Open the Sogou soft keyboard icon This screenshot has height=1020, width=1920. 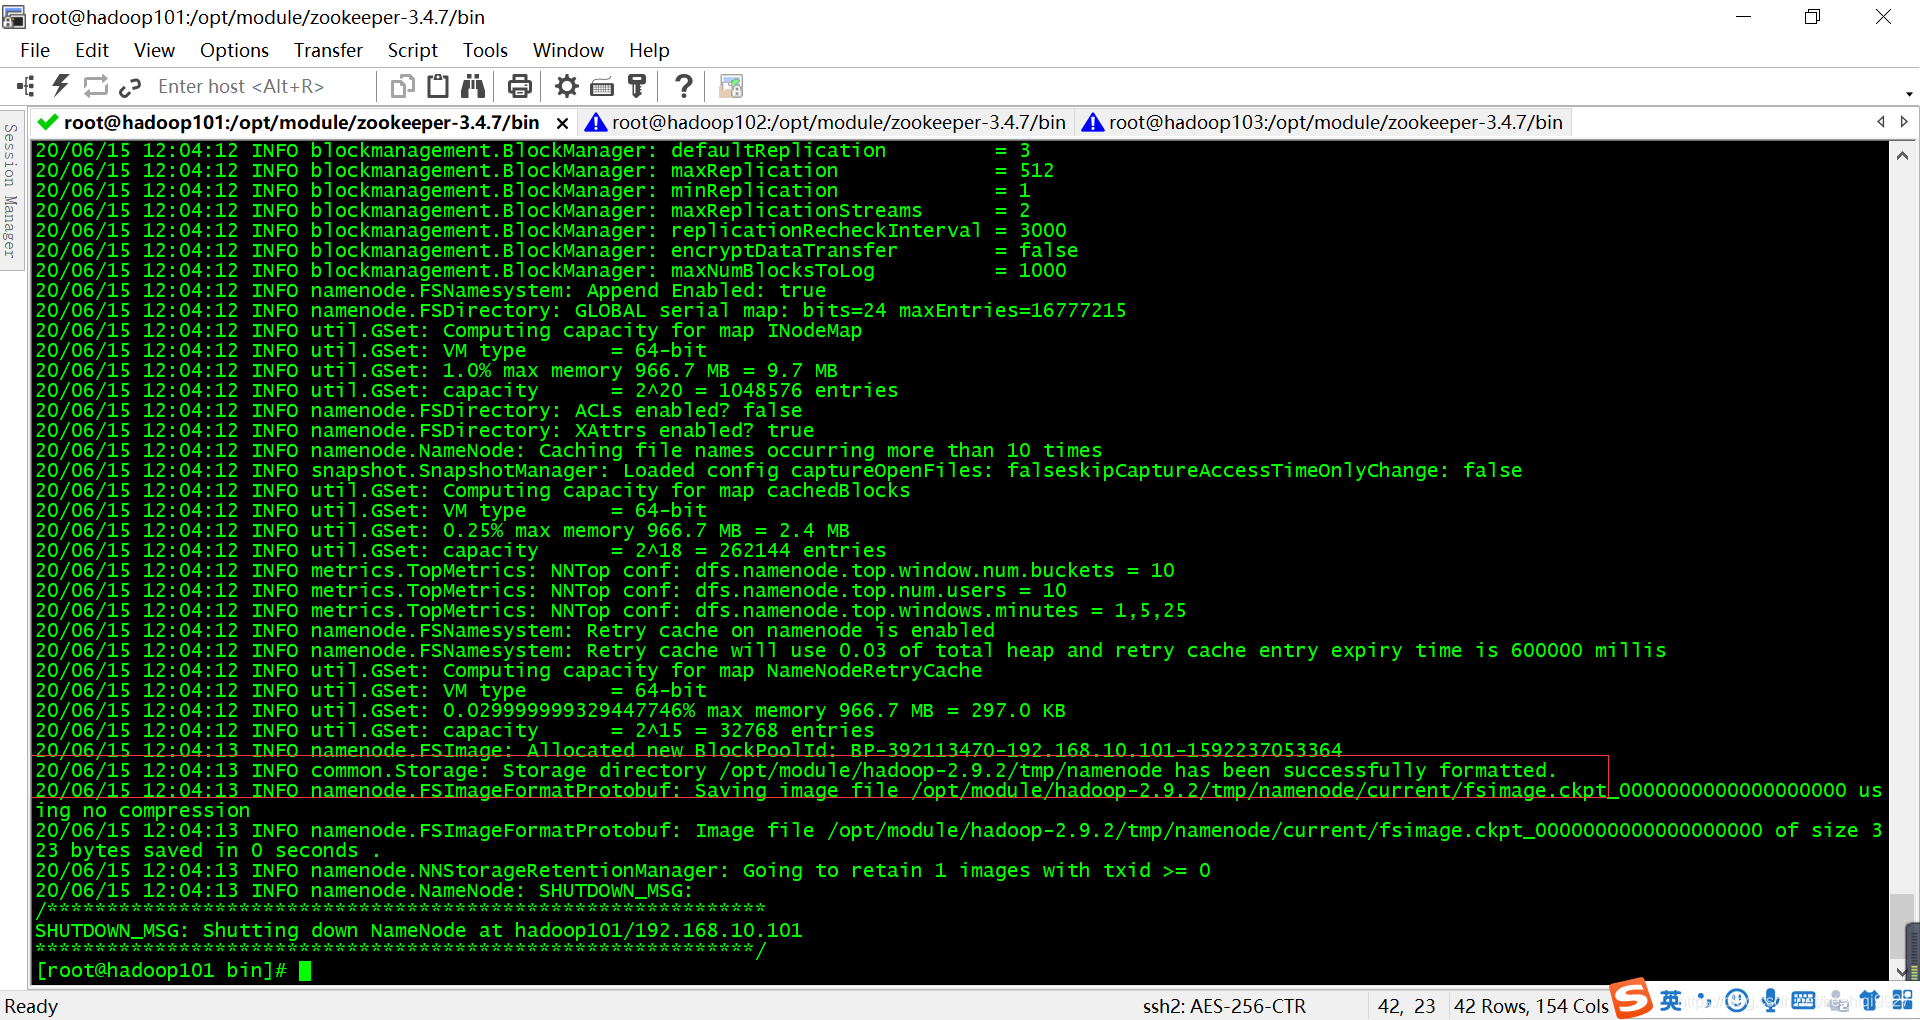[1803, 1001]
